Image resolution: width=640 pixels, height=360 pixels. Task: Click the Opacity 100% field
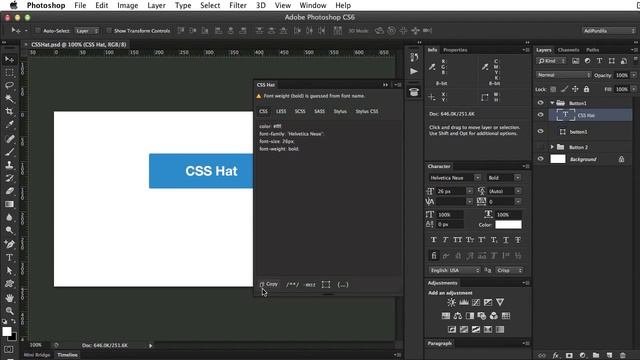pyautogui.click(x=622, y=75)
